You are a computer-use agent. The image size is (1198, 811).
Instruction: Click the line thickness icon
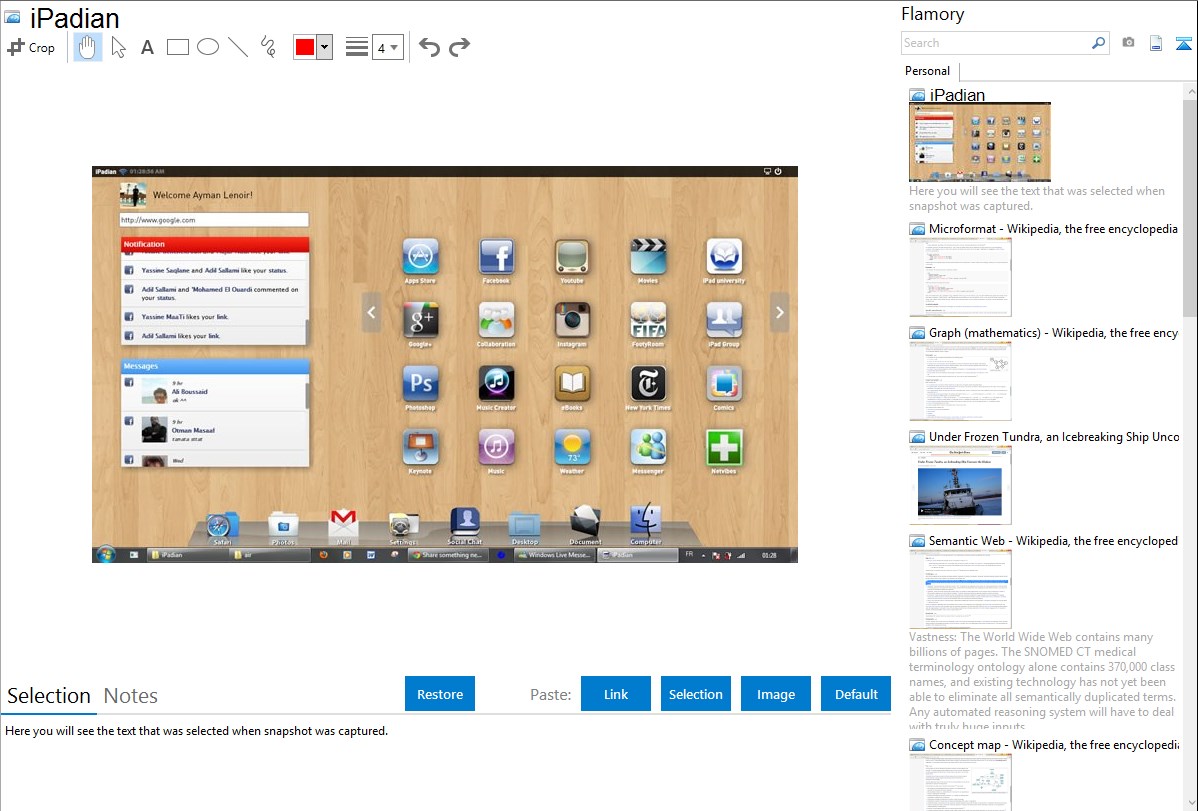pyautogui.click(x=356, y=47)
